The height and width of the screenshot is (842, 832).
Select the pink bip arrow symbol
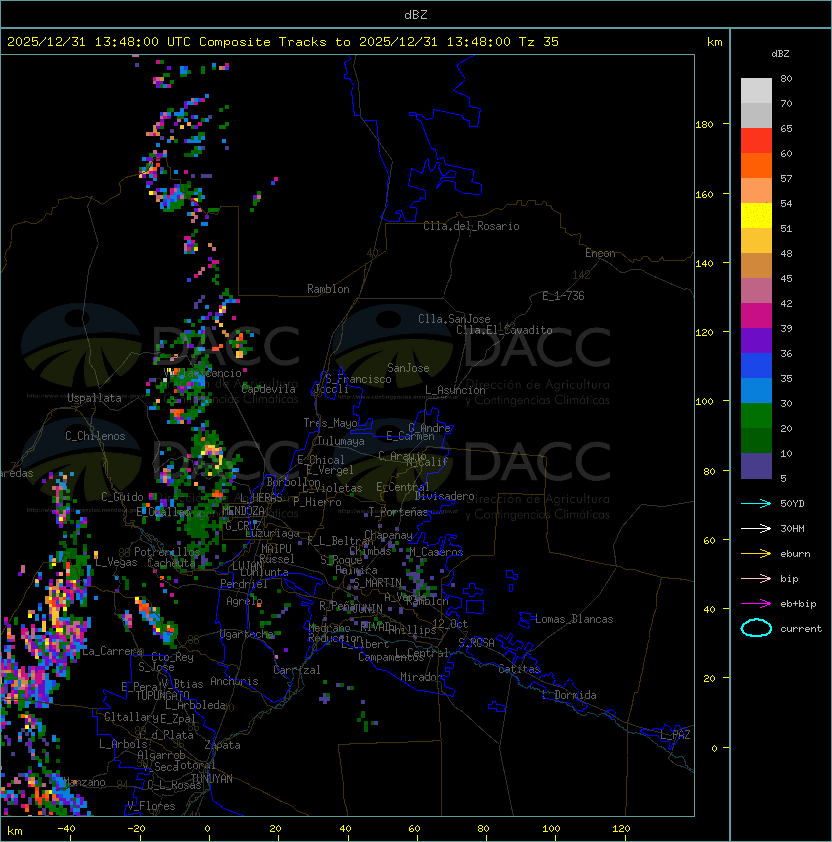tap(756, 579)
